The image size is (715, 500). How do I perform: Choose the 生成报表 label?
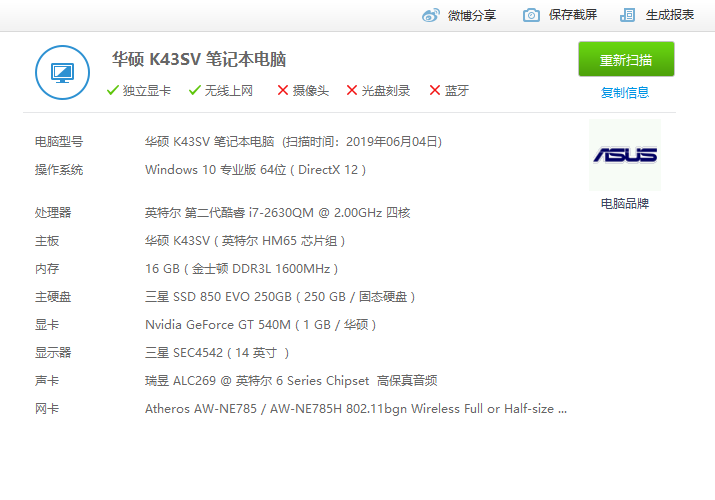coord(670,15)
